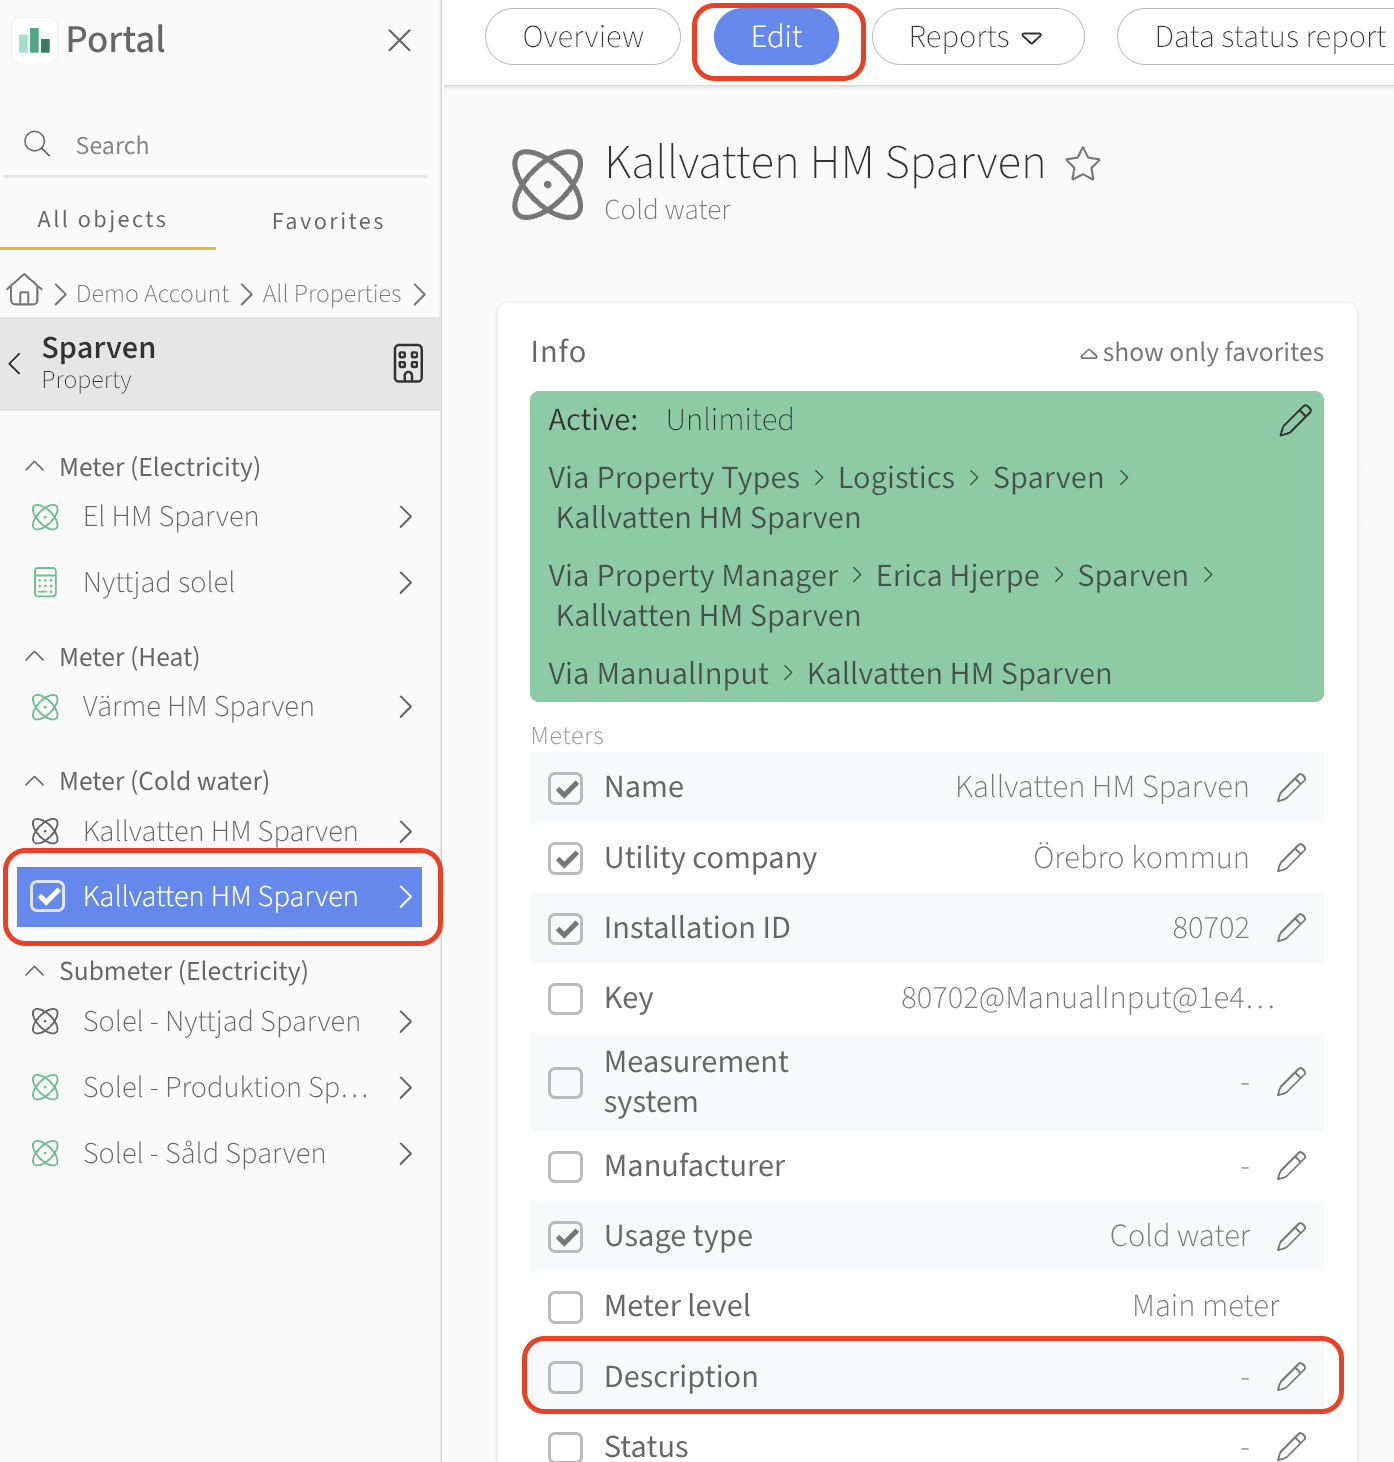Click the Description row's pencil edit icon

tap(1291, 1377)
